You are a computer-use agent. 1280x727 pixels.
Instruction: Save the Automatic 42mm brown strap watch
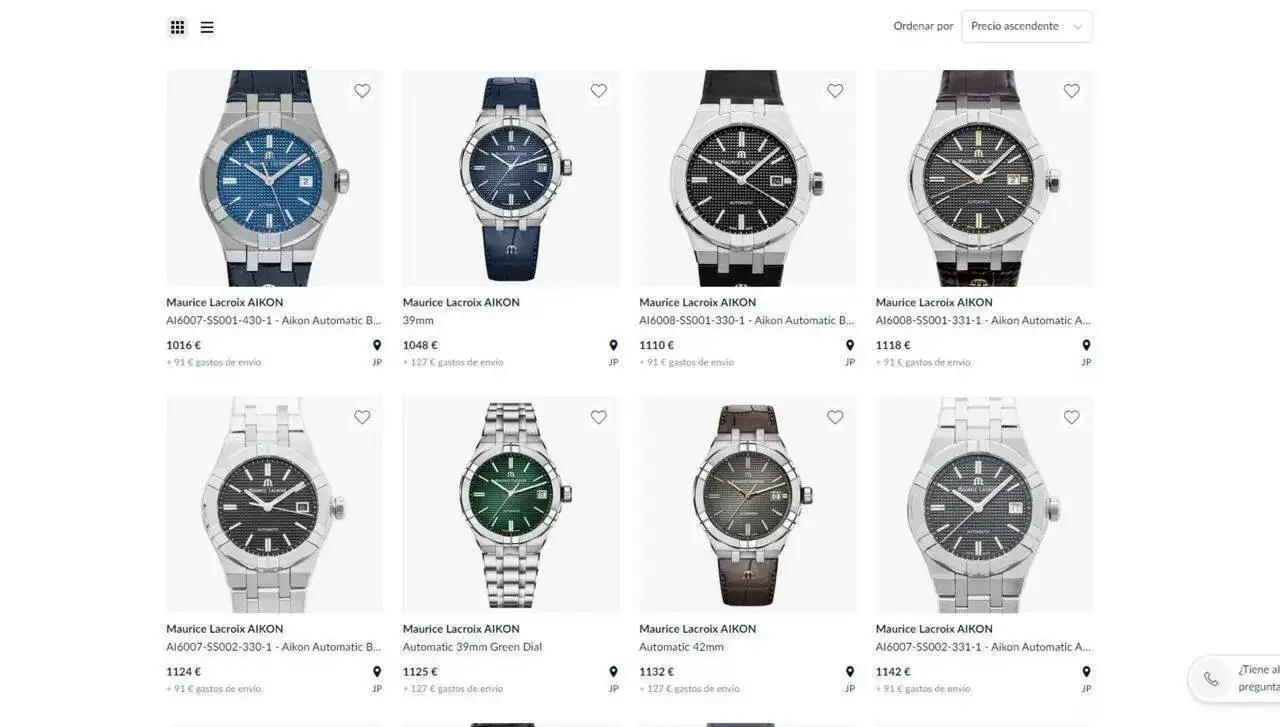click(835, 417)
